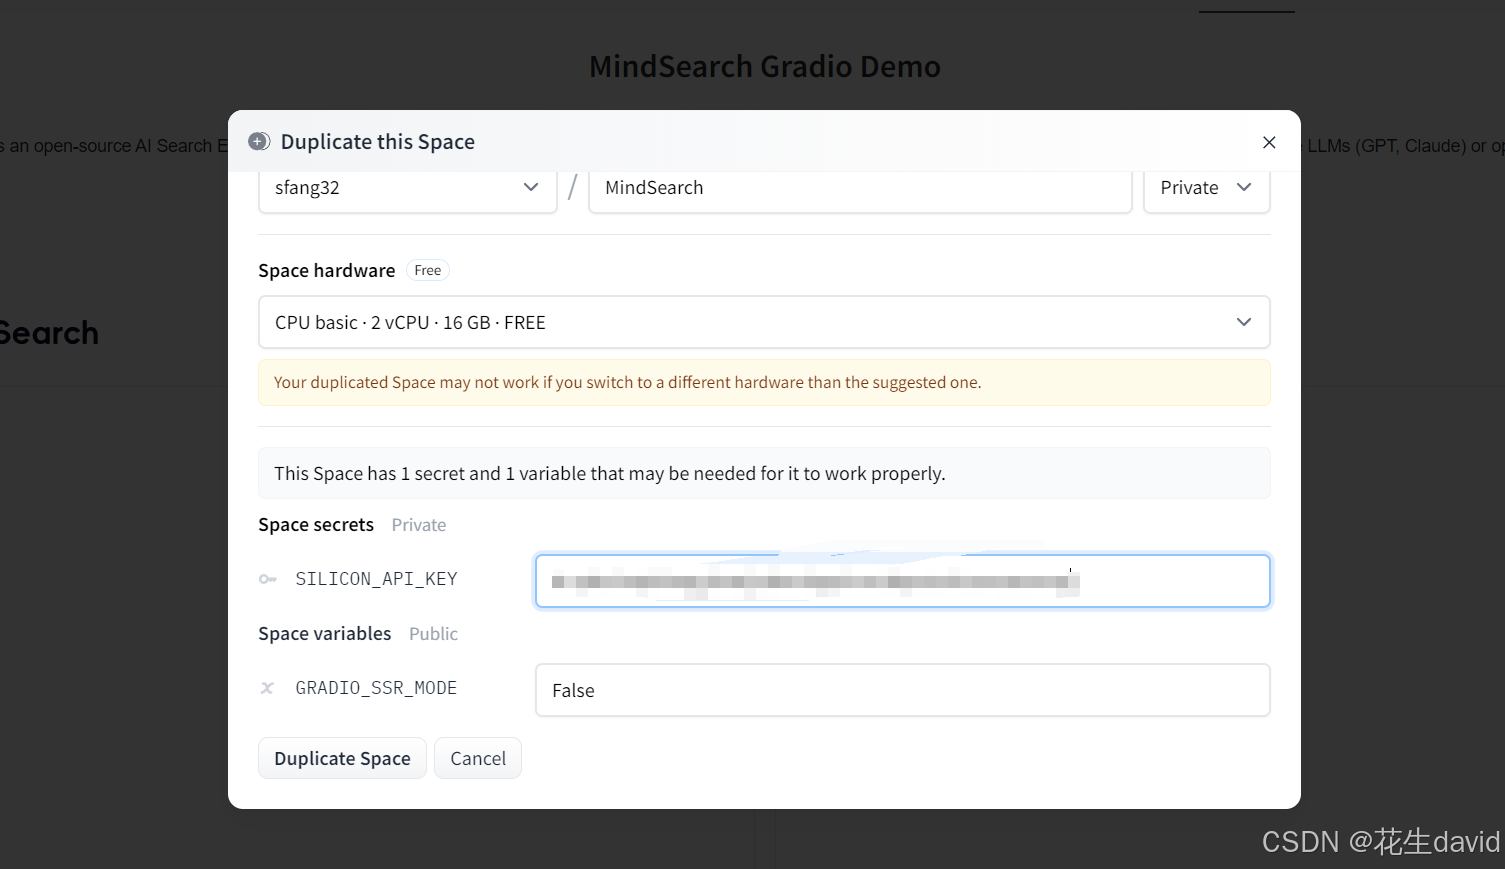Click the Space hardware heading

pos(327,271)
